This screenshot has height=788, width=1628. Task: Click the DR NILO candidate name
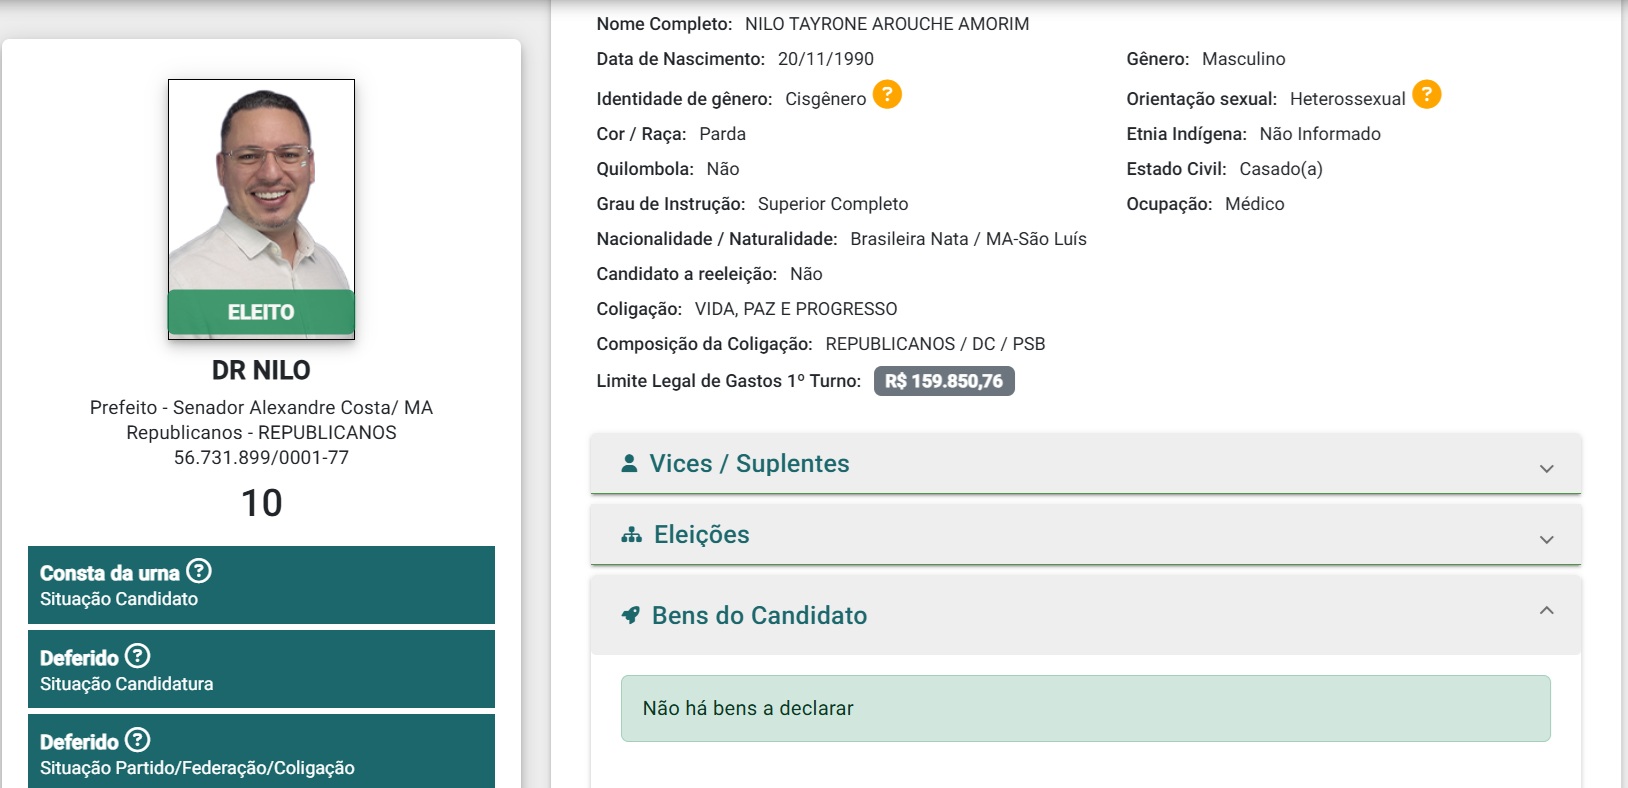tap(261, 370)
